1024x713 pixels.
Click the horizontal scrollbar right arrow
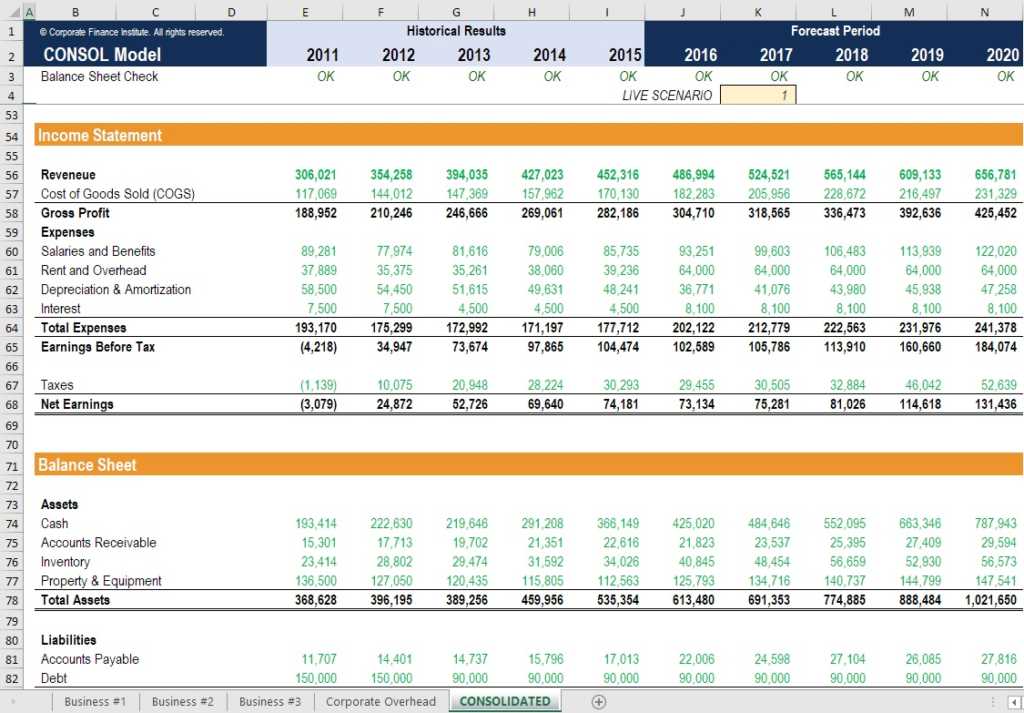click(x=1013, y=701)
